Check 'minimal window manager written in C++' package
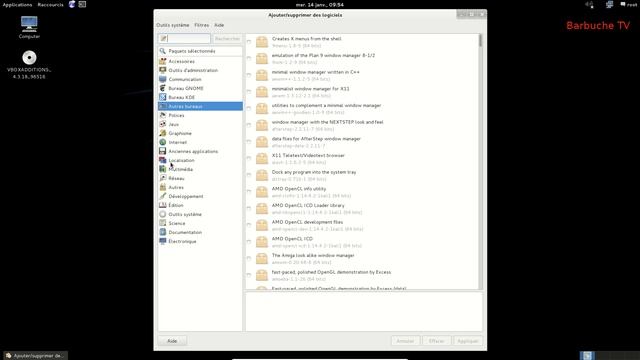Viewport: 640px width, 360px height. pyautogui.click(x=249, y=75)
